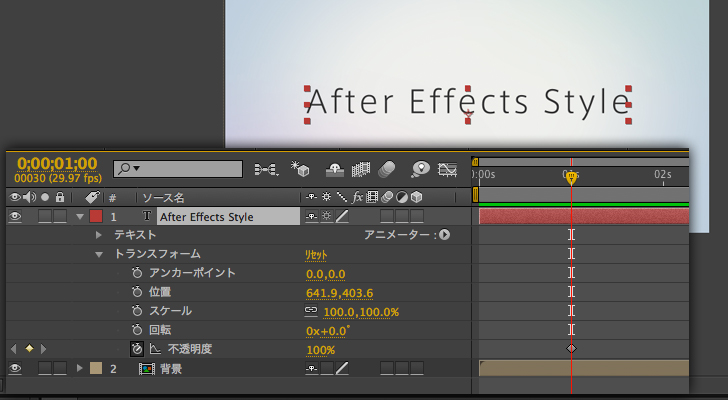Screen dimensions: 728x400
Task: Click the yellow current time indicator handle
Action: pyautogui.click(x=571, y=178)
